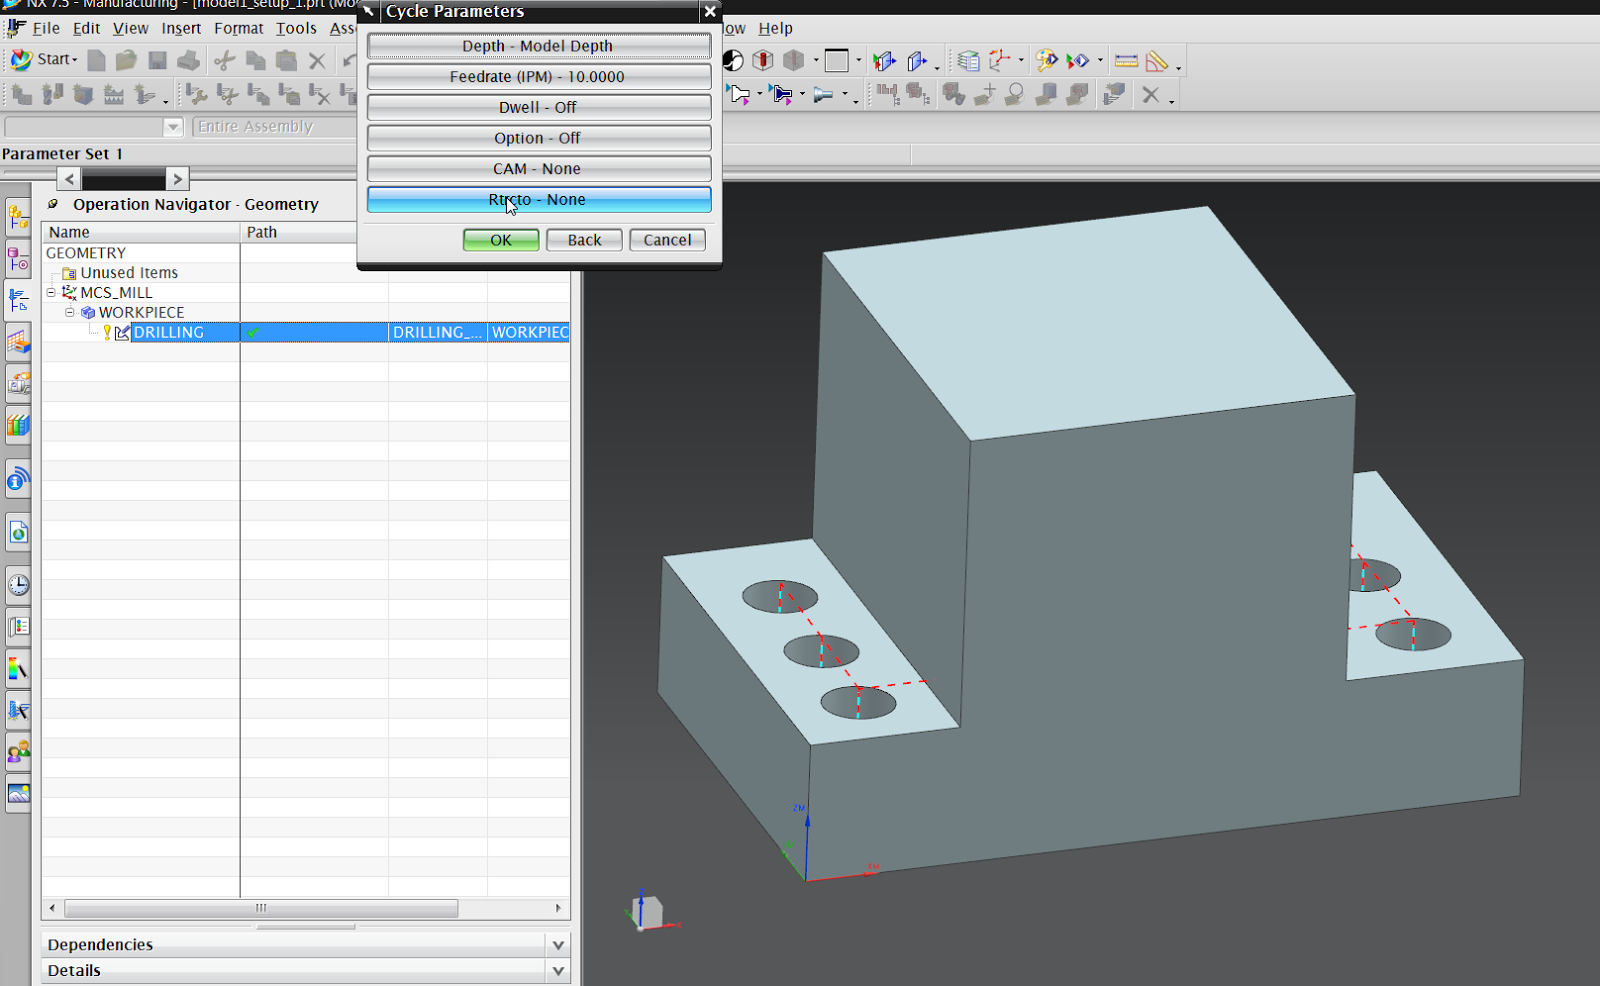Collapse the MCS_MILL tree node
Viewport: 1600px width, 986px height.
tap(51, 292)
